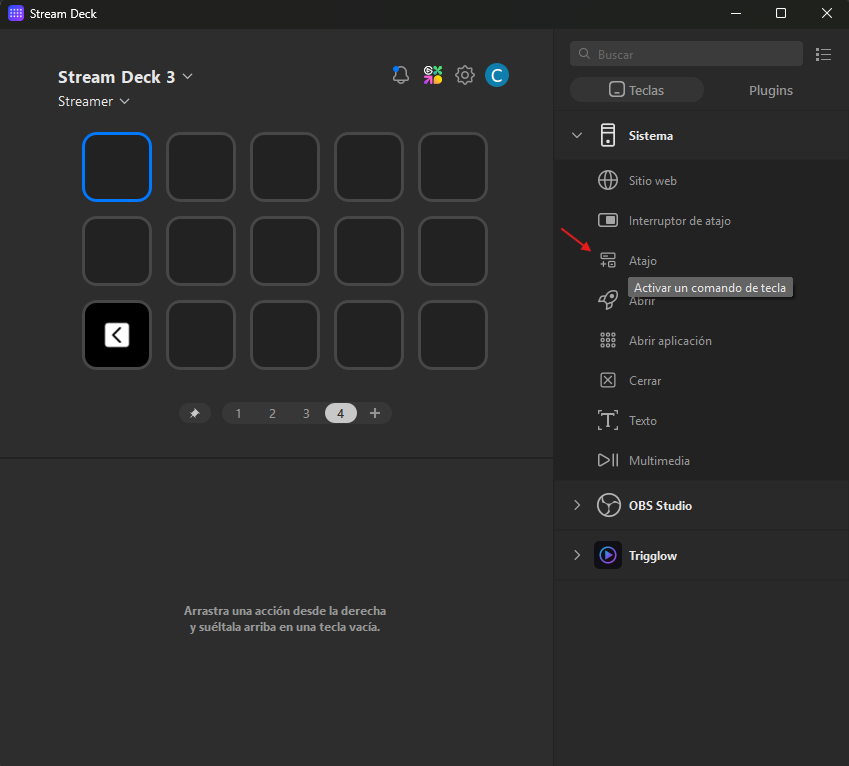The image size is (849, 766).
Task: Go to page 2
Action: [x=272, y=414]
